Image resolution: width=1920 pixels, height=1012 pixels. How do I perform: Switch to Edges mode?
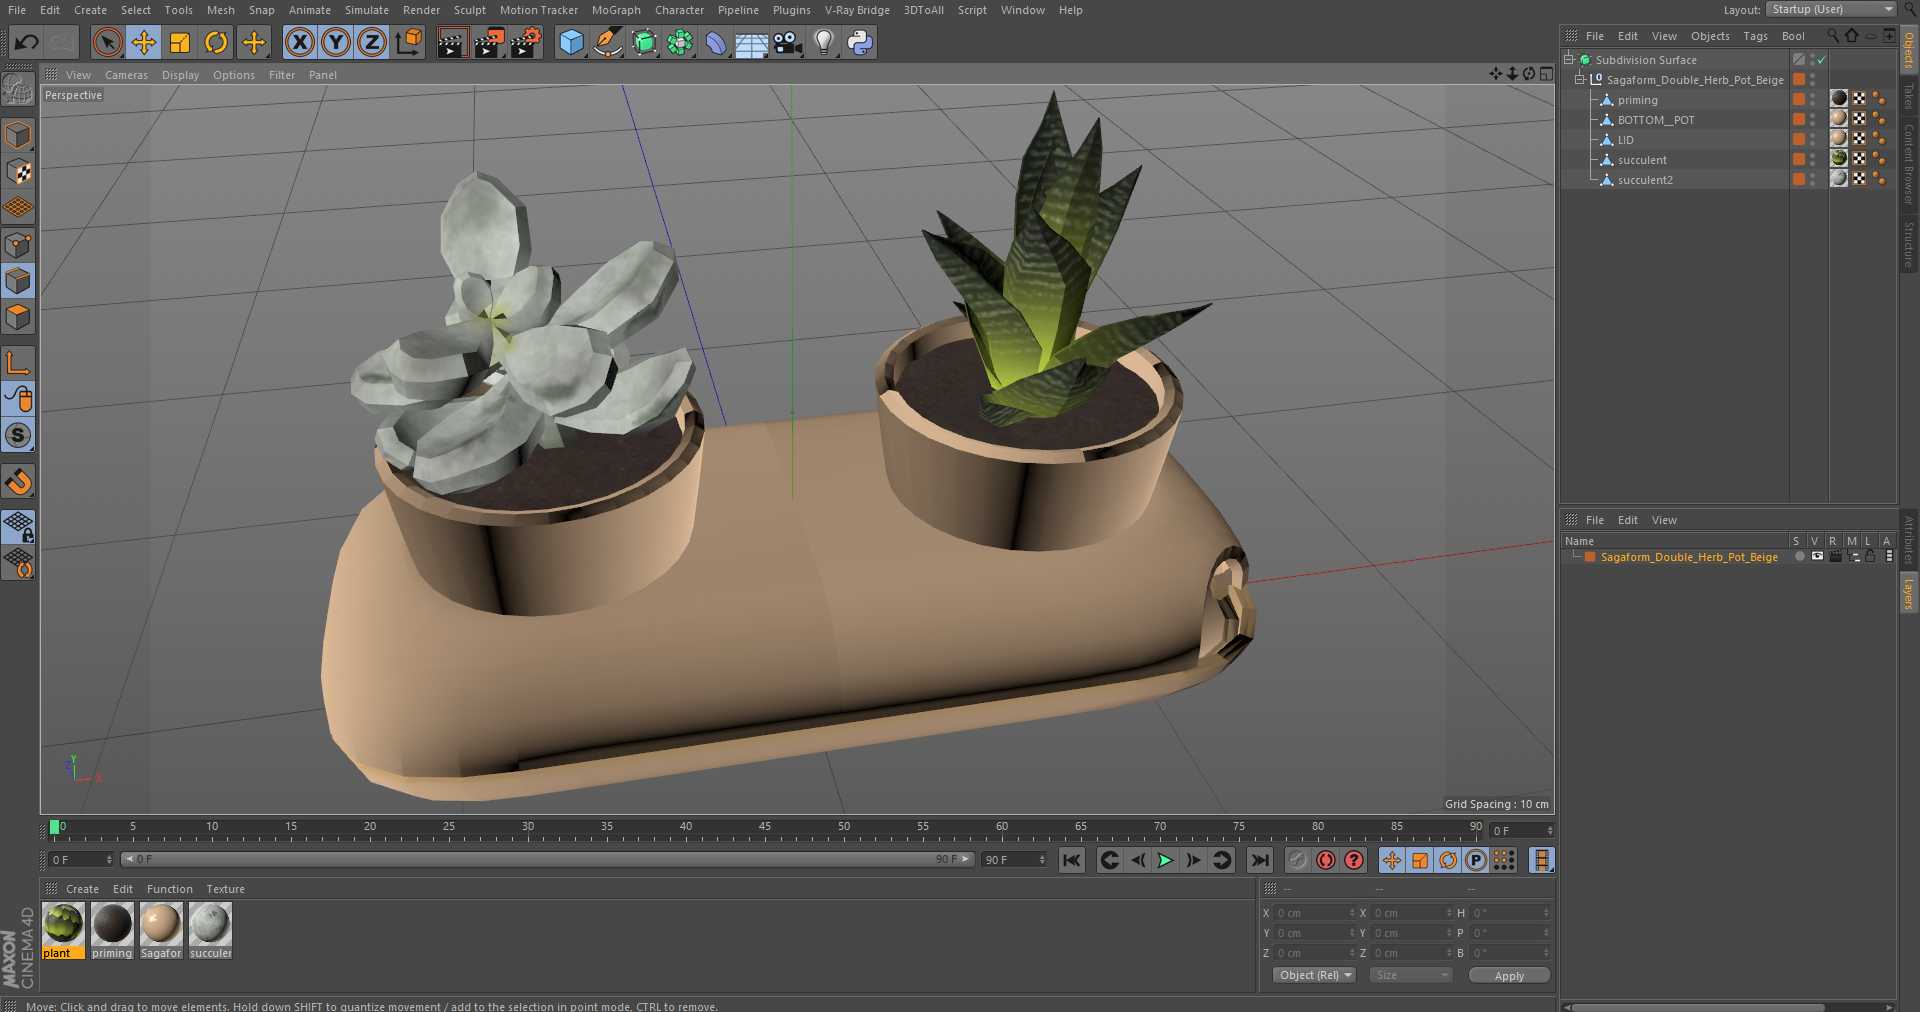pyautogui.click(x=18, y=281)
